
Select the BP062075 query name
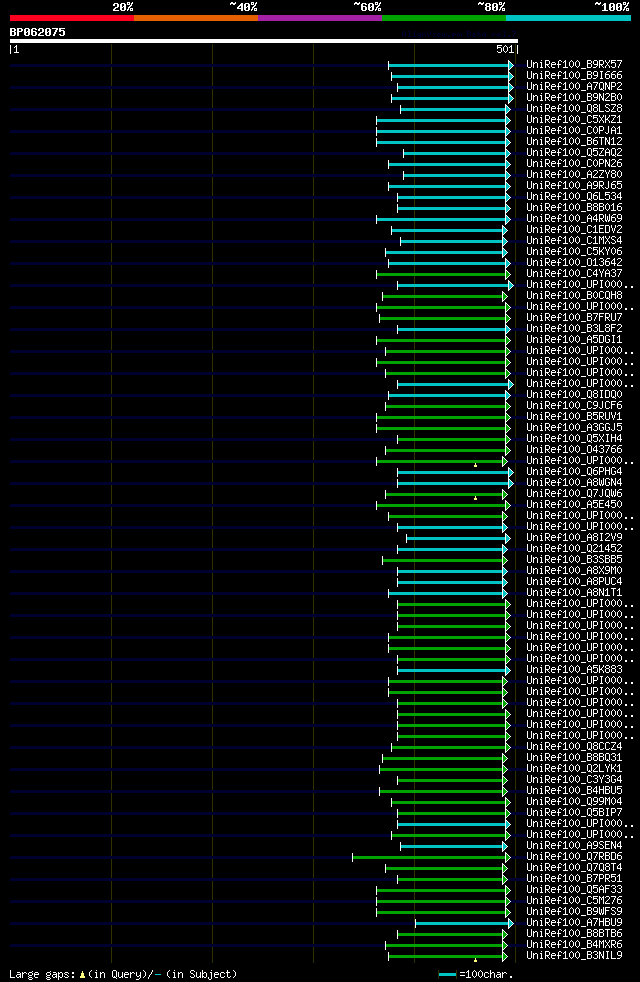pos(38,32)
